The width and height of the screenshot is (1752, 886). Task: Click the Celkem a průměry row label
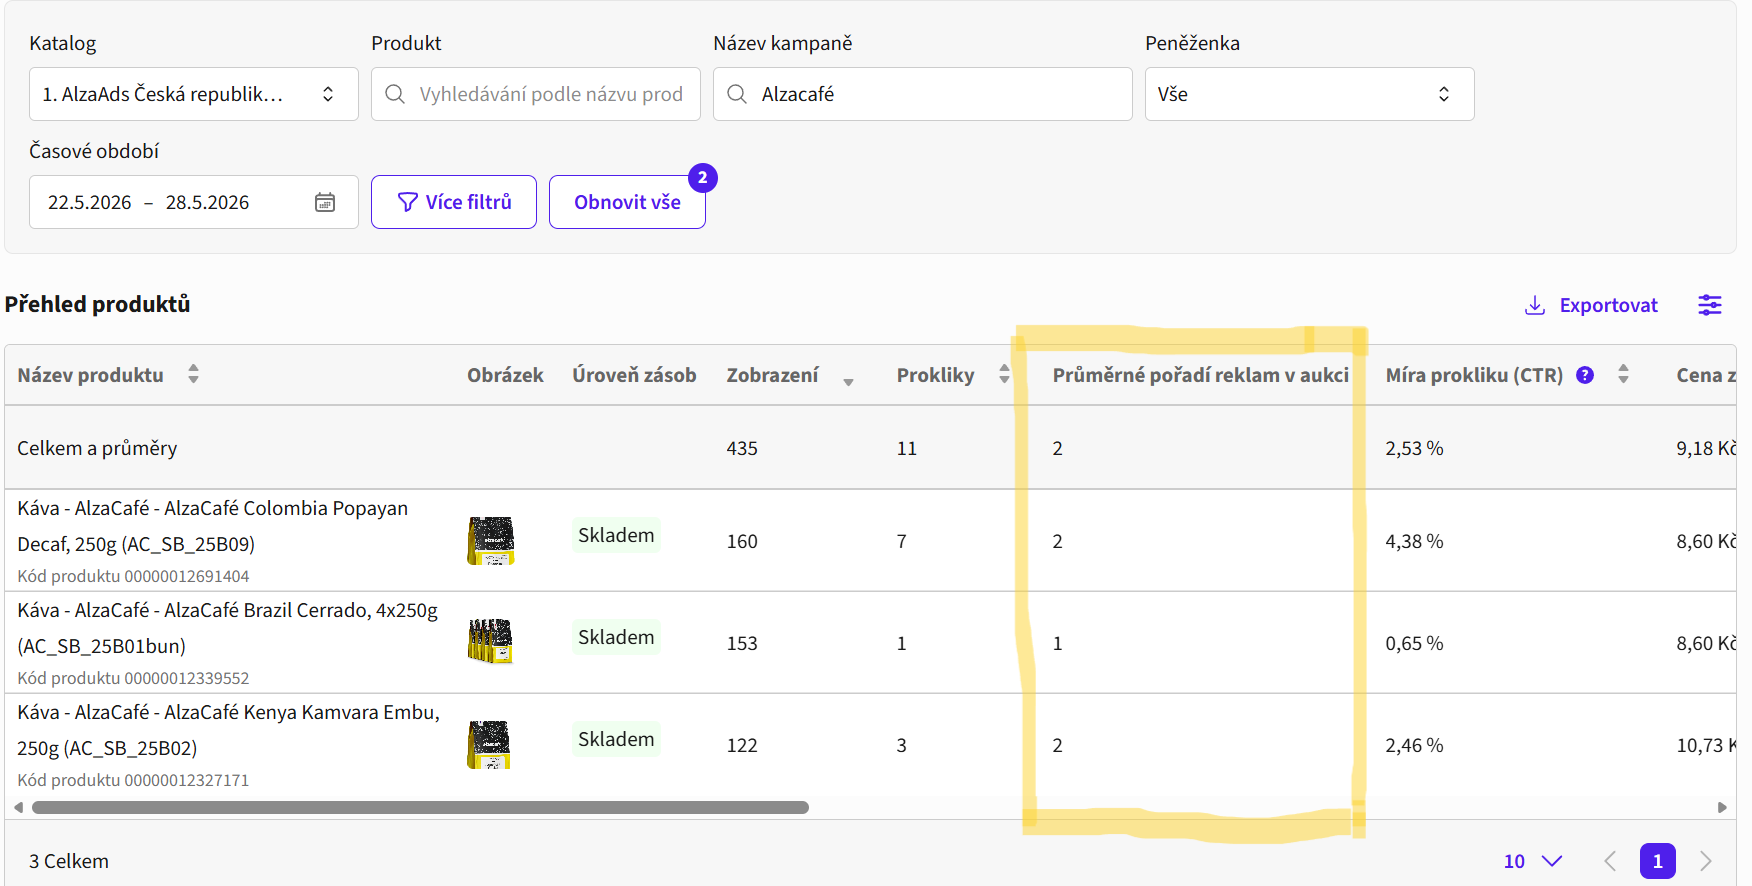(x=97, y=448)
